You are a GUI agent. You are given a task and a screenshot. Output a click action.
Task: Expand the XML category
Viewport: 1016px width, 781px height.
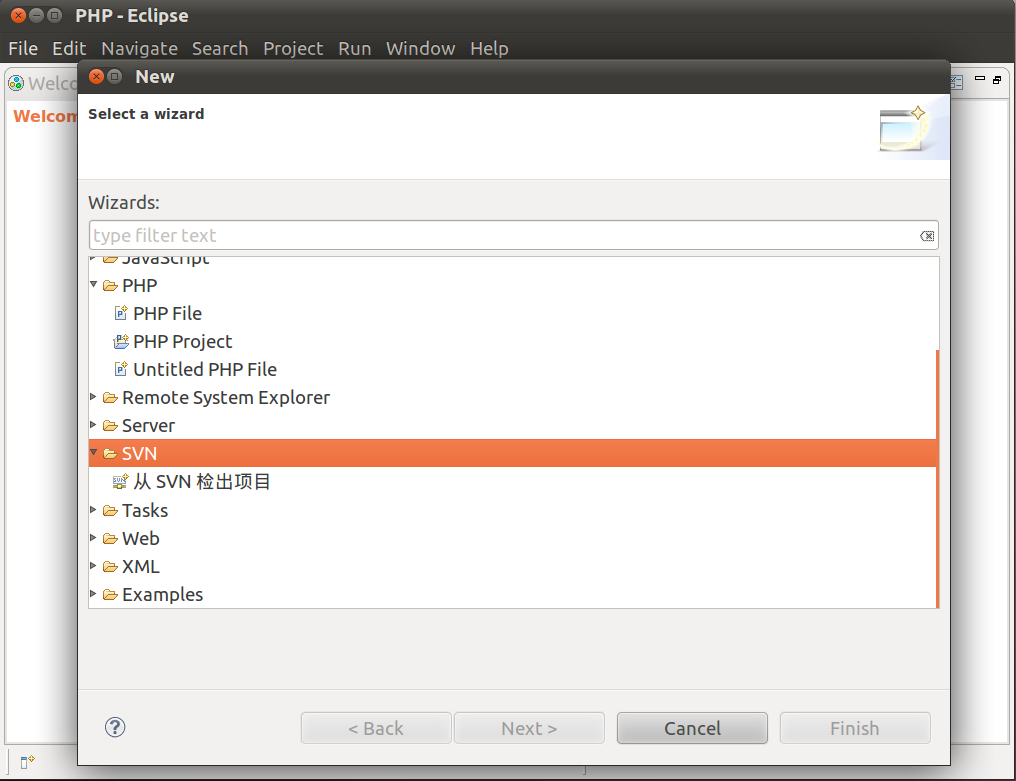click(93, 565)
